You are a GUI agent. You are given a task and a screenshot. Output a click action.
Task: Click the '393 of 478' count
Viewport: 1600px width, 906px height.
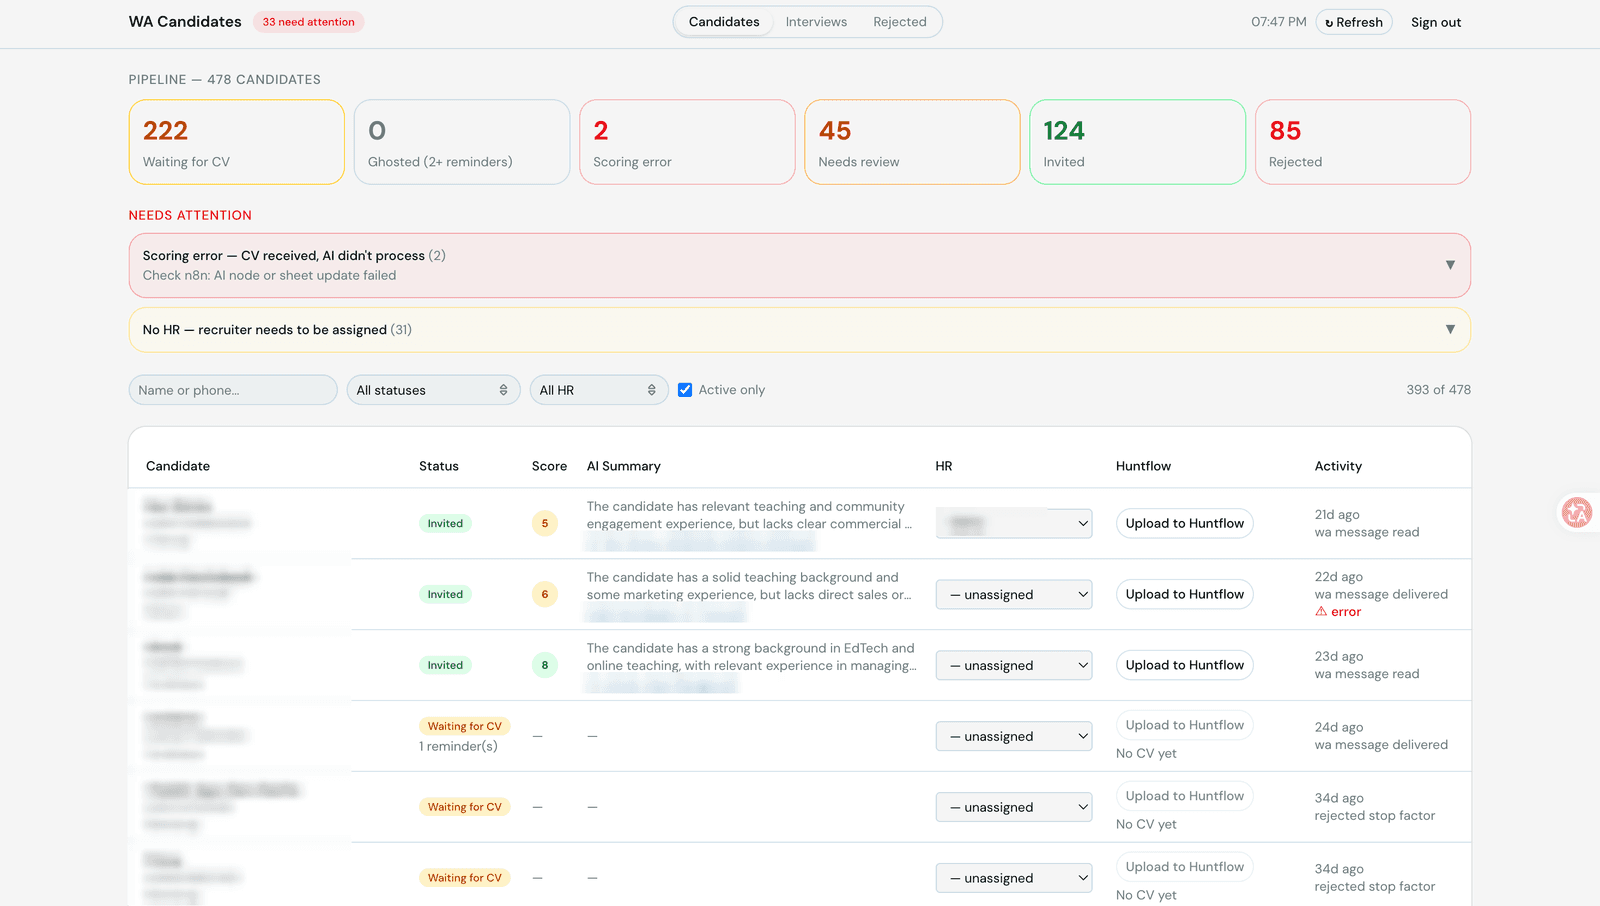pos(1438,390)
